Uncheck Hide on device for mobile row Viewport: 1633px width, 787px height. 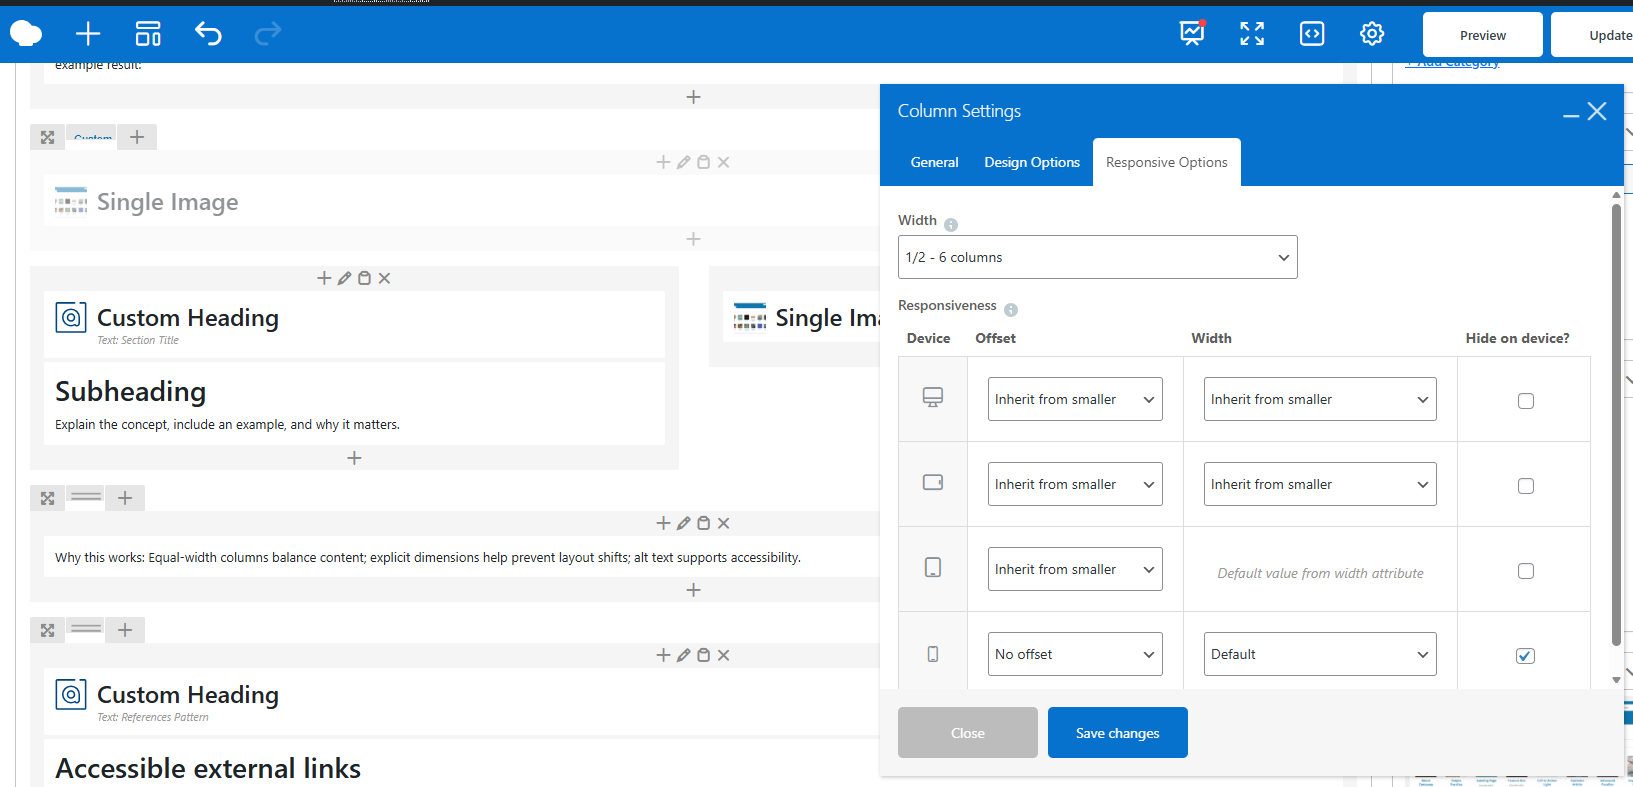(x=1525, y=656)
